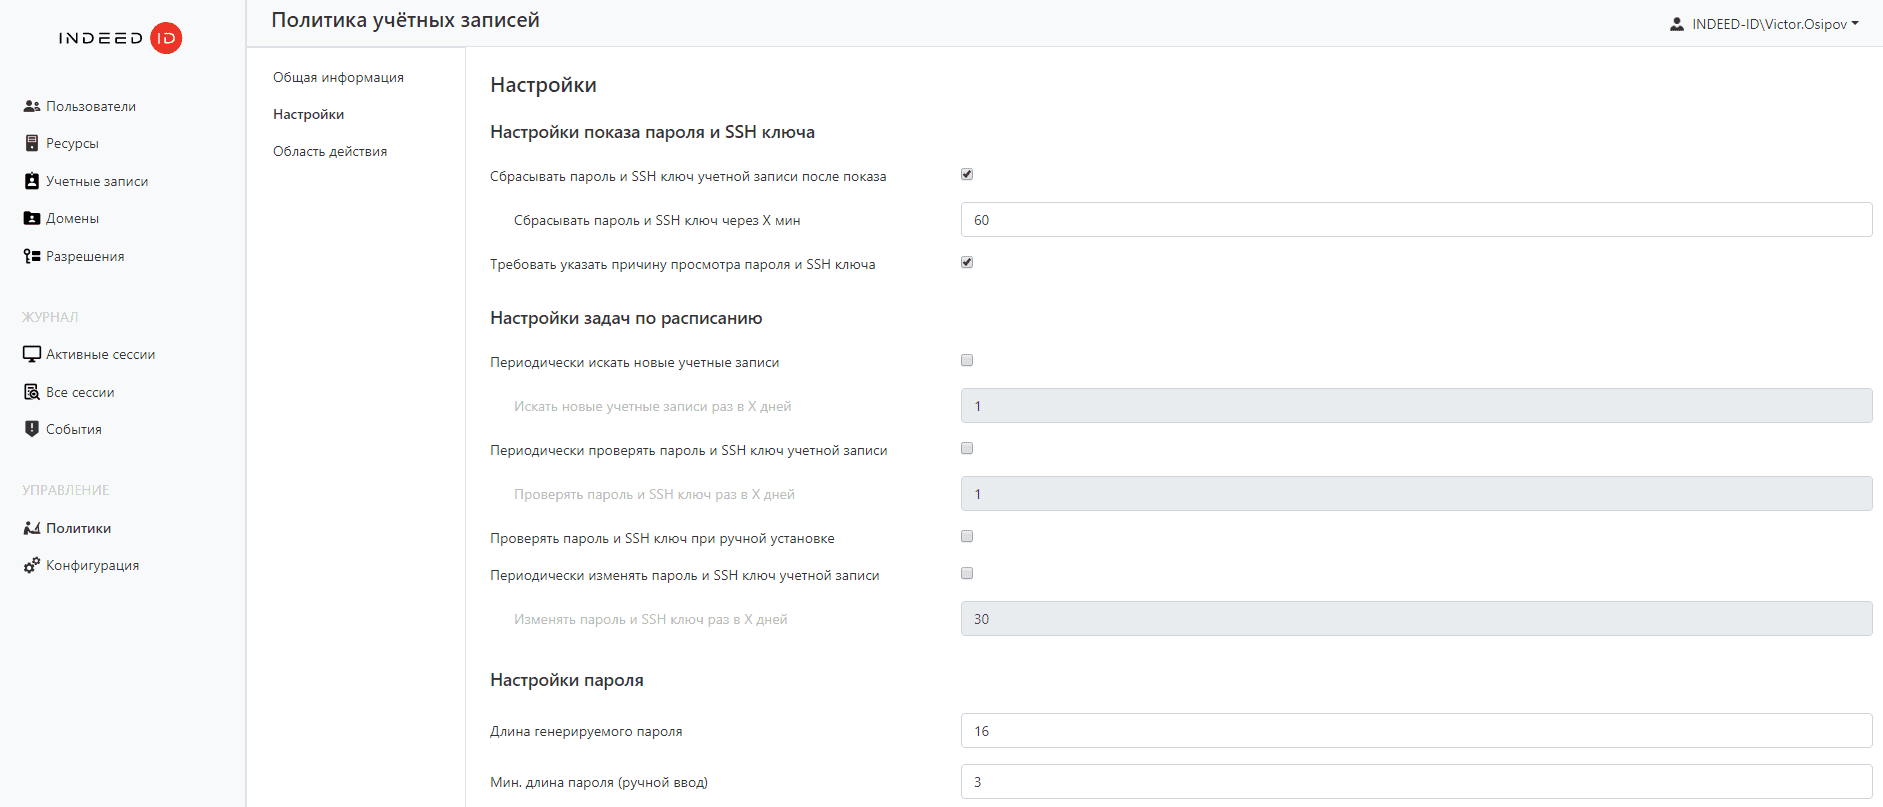Viewport: 1883px width, 807px height.
Task: Click the Active sessions monitor icon
Action: coord(32,354)
